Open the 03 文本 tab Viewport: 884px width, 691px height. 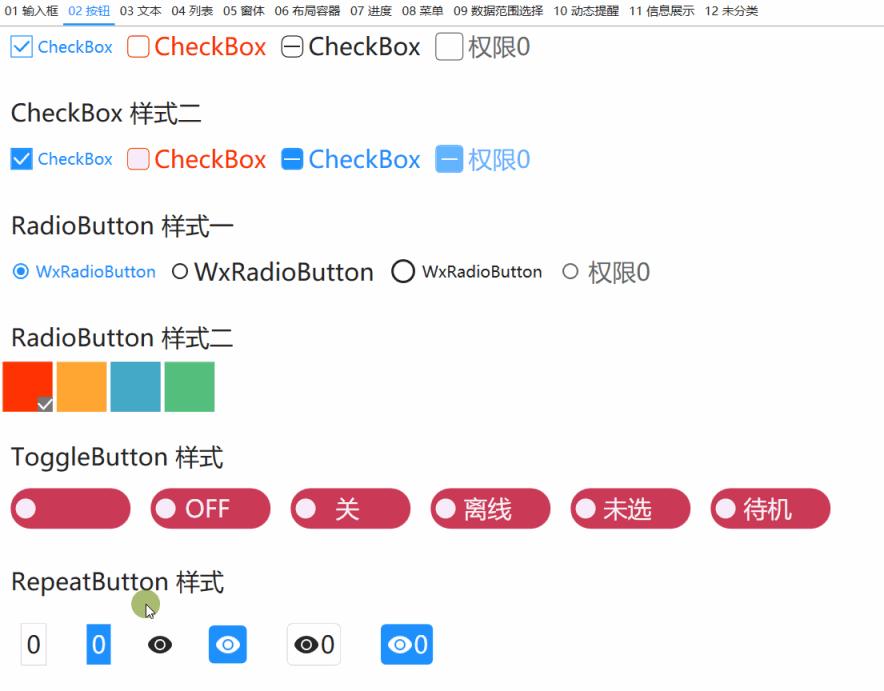point(140,11)
